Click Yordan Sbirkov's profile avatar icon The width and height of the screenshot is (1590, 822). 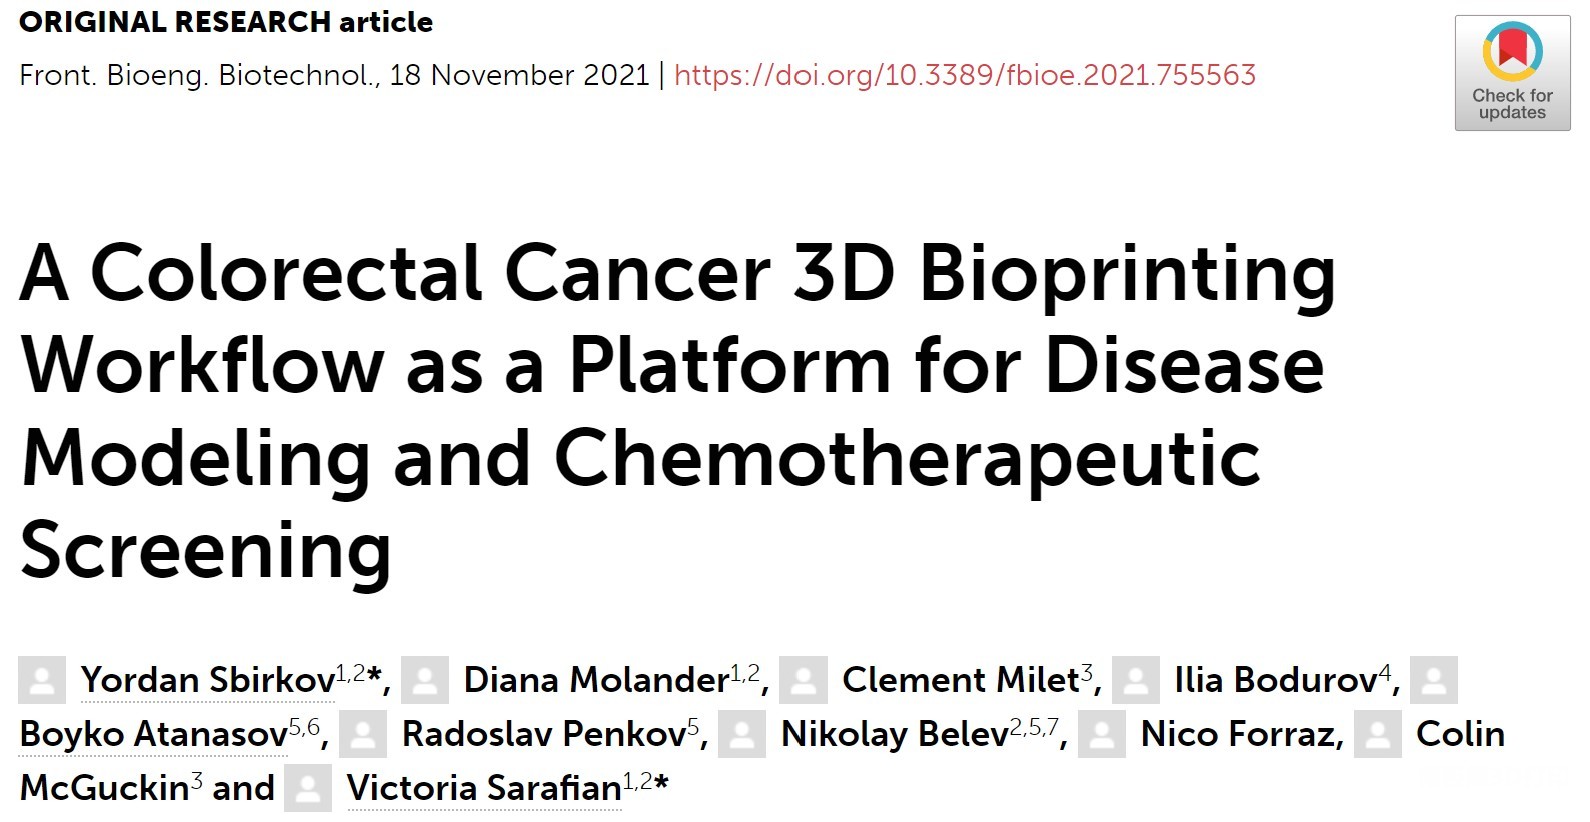coord(42,680)
